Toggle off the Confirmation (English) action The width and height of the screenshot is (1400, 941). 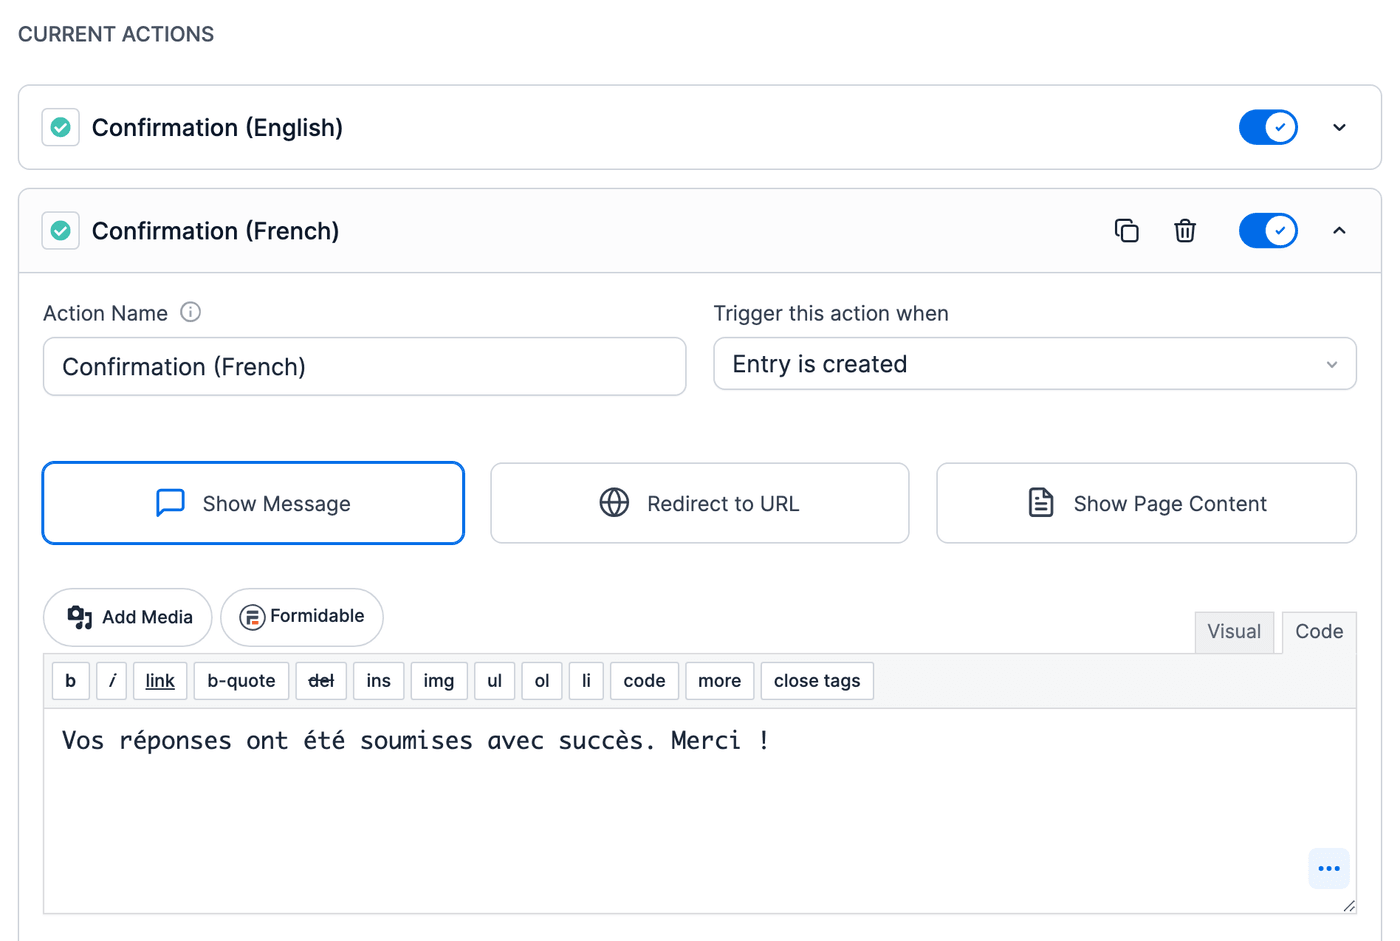tap(1268, 127)
